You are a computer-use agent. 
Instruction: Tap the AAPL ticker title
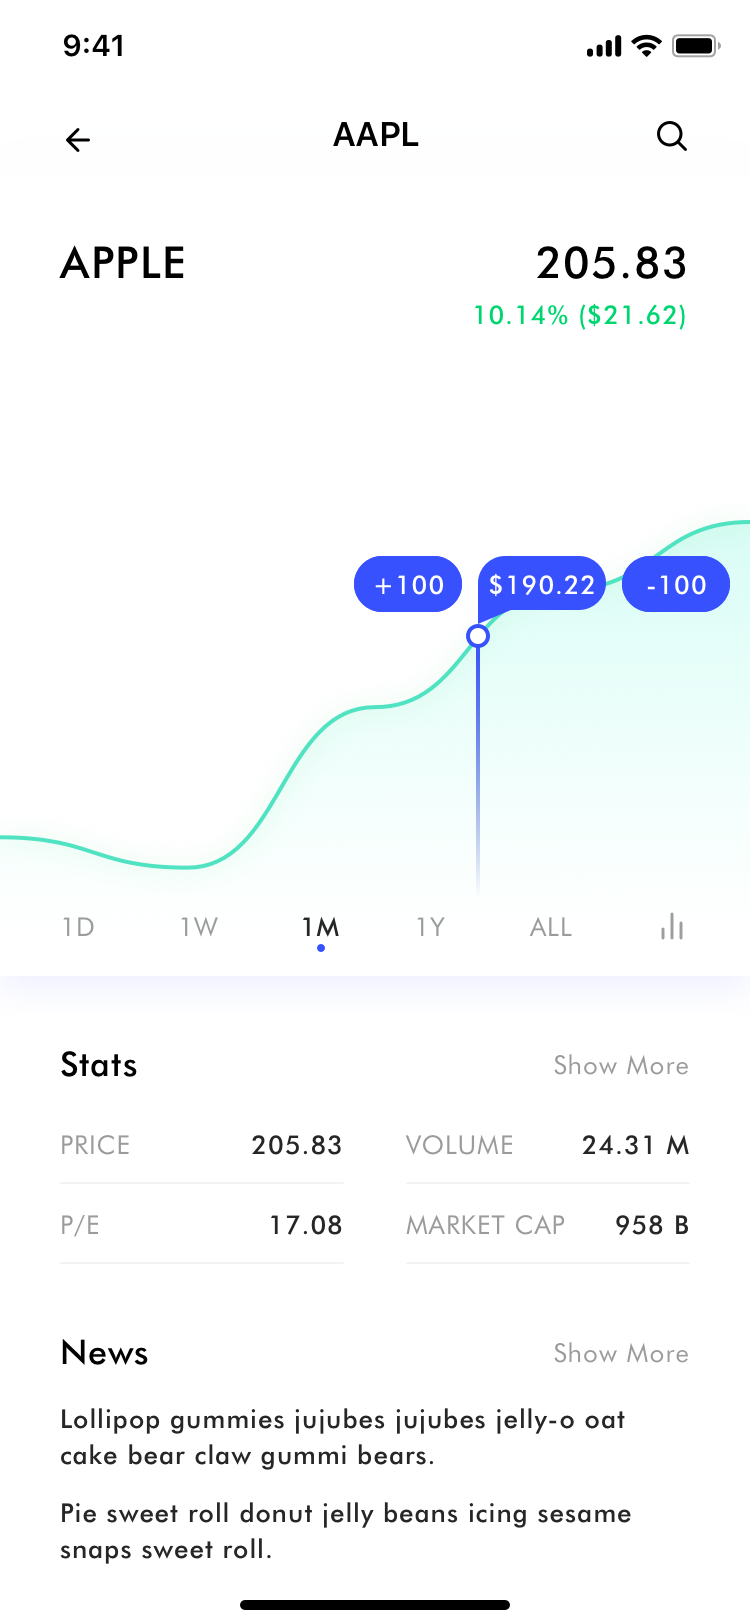point(376,135)
